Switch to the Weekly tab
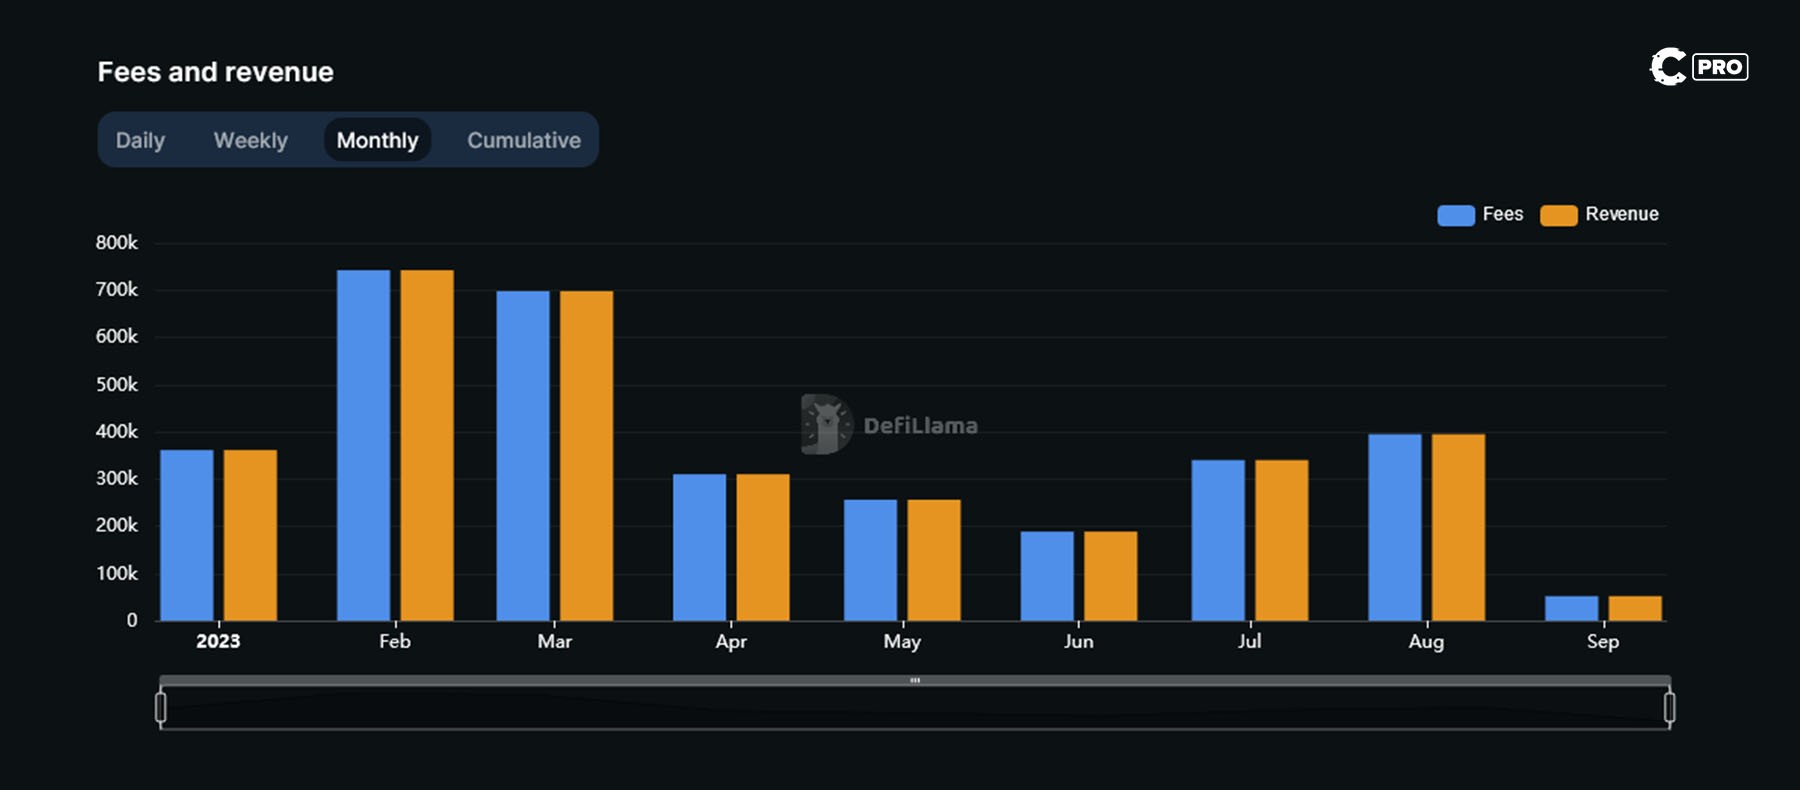Image resolution: width=1800 pixels, height=790 pixels. tap(250, 140)
